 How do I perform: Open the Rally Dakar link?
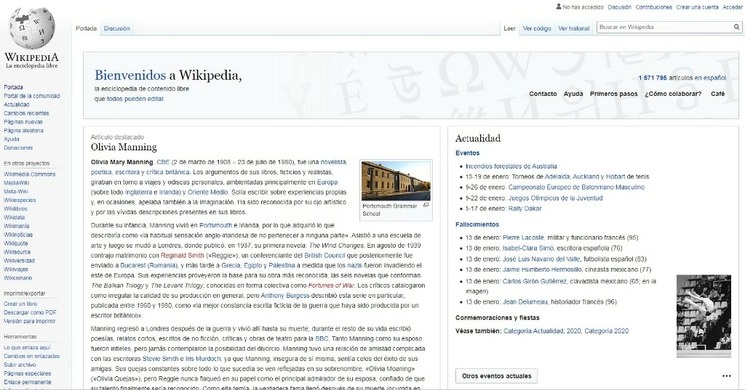[525, 209]
